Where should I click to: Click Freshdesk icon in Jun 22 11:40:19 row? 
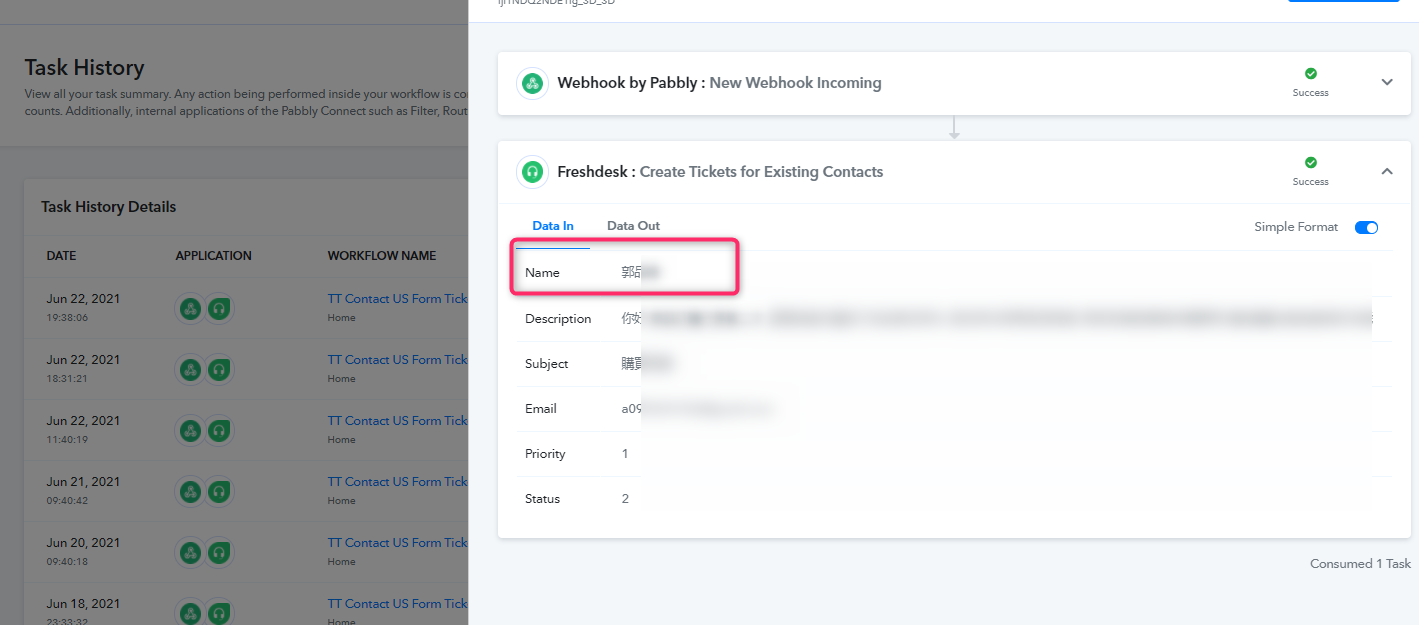click(x=219, y=431)
